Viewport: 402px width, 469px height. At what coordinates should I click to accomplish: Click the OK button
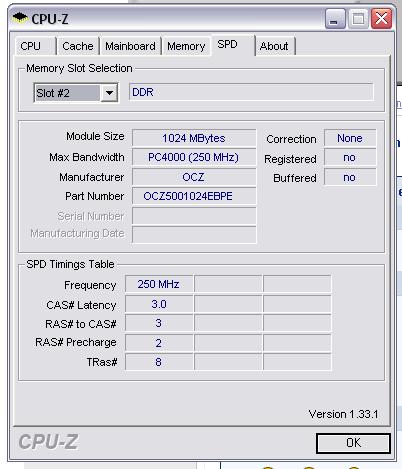353,443
